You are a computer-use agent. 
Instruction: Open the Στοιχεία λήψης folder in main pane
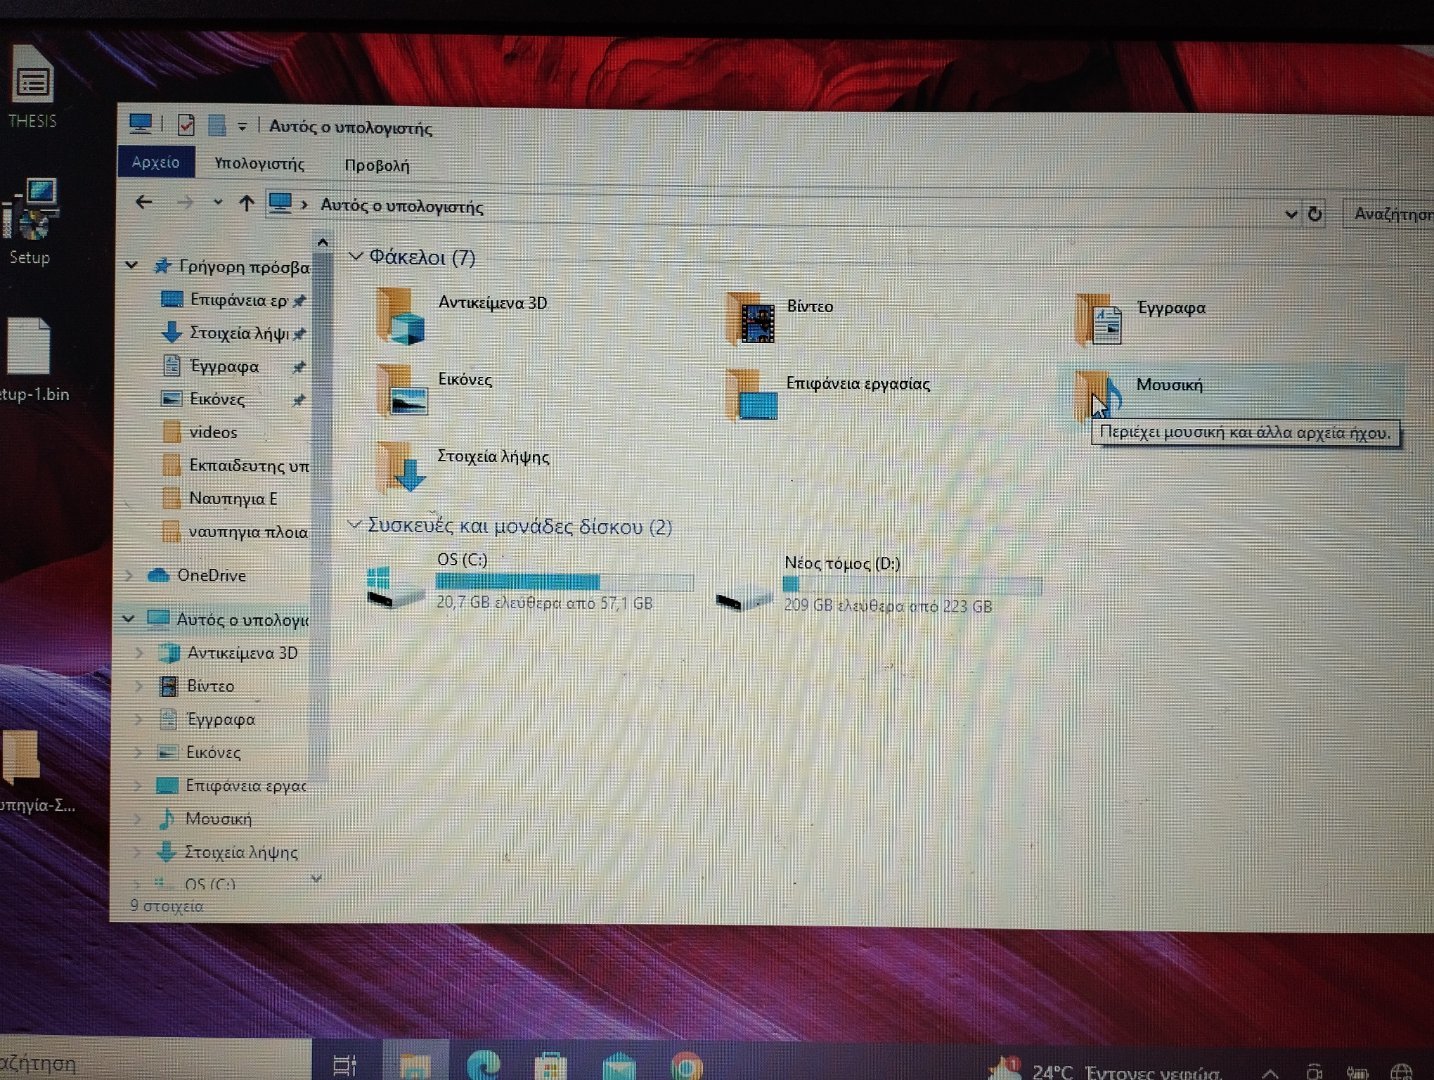(402, 467)
